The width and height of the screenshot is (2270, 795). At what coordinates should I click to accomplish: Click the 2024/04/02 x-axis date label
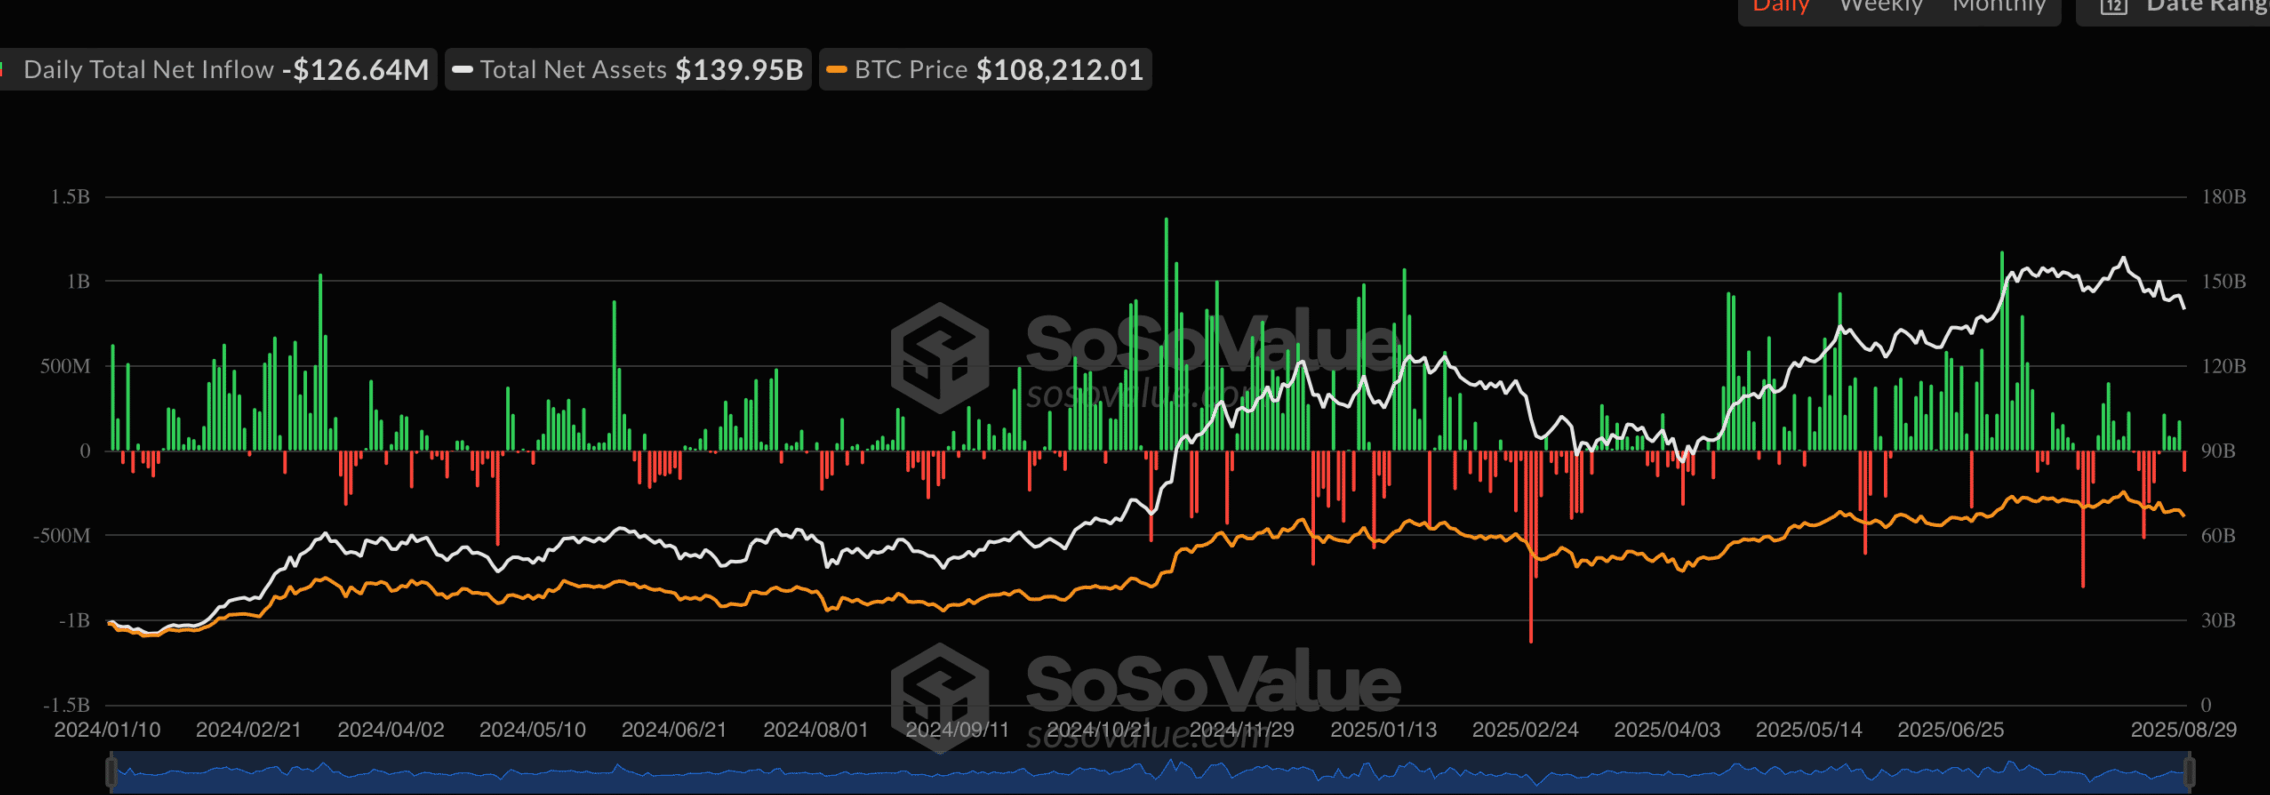(x=390, y=730)
